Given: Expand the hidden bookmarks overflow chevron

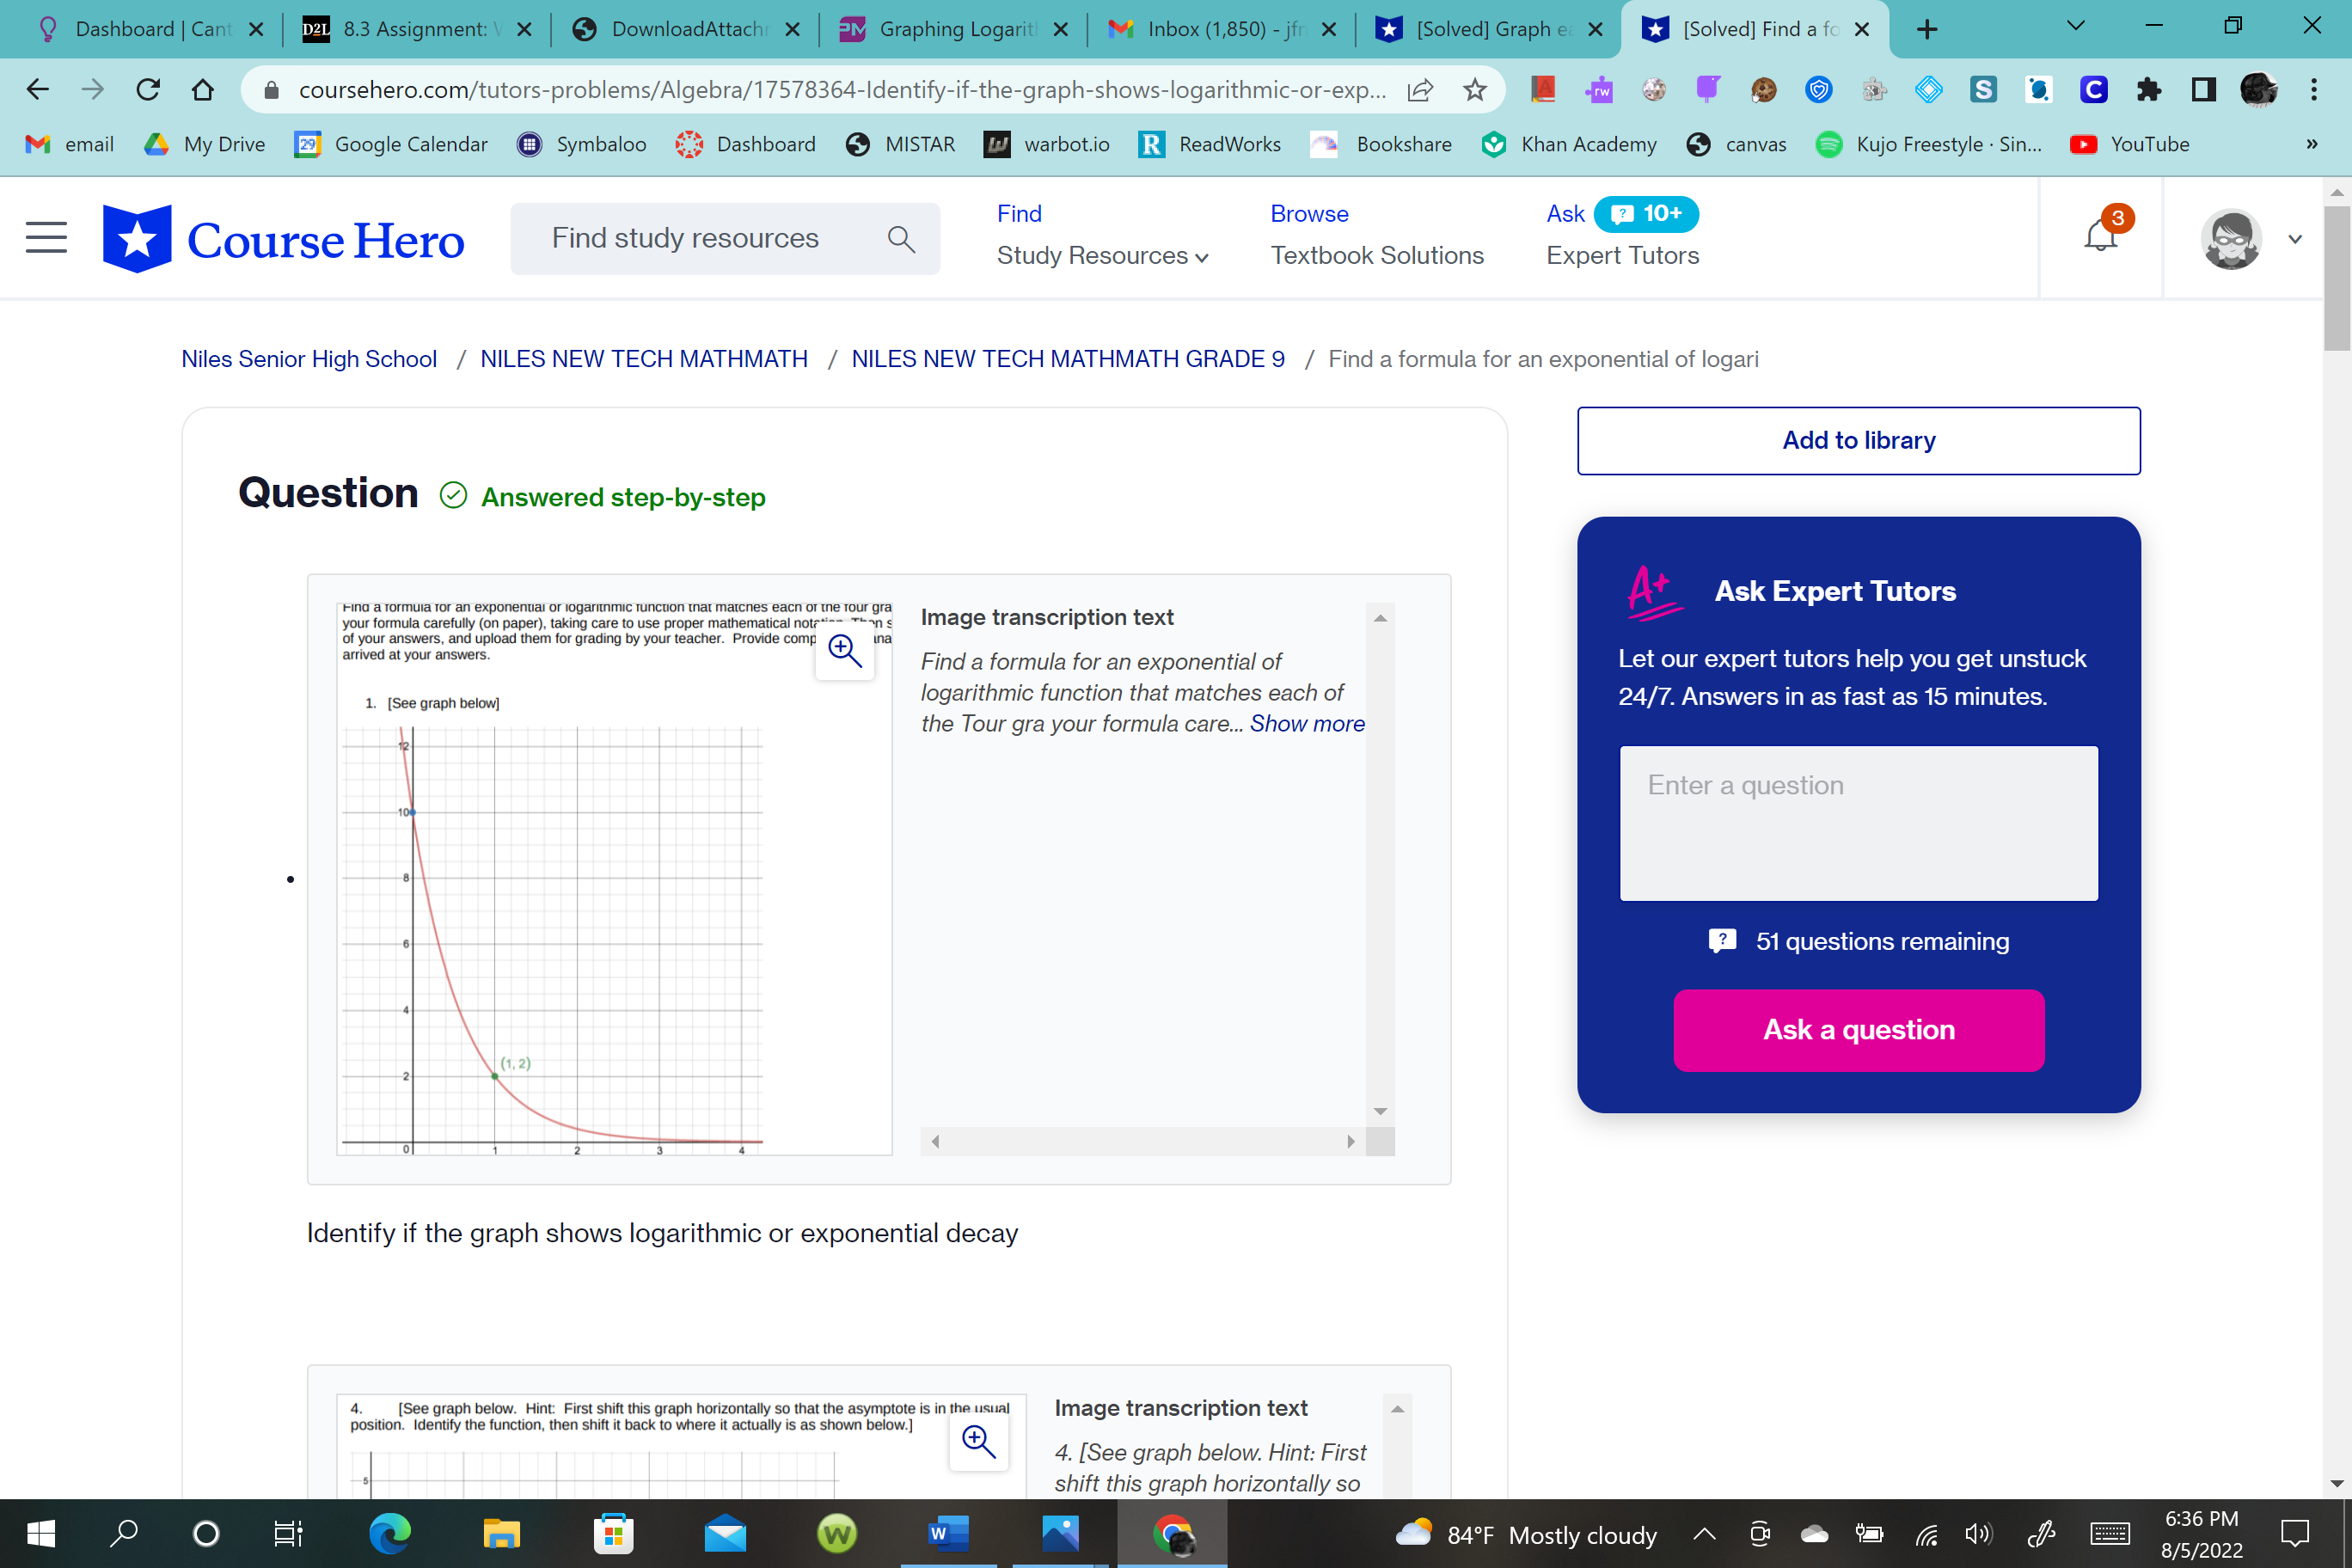Looking at the screenshot, I should [x=2311, y=144].
